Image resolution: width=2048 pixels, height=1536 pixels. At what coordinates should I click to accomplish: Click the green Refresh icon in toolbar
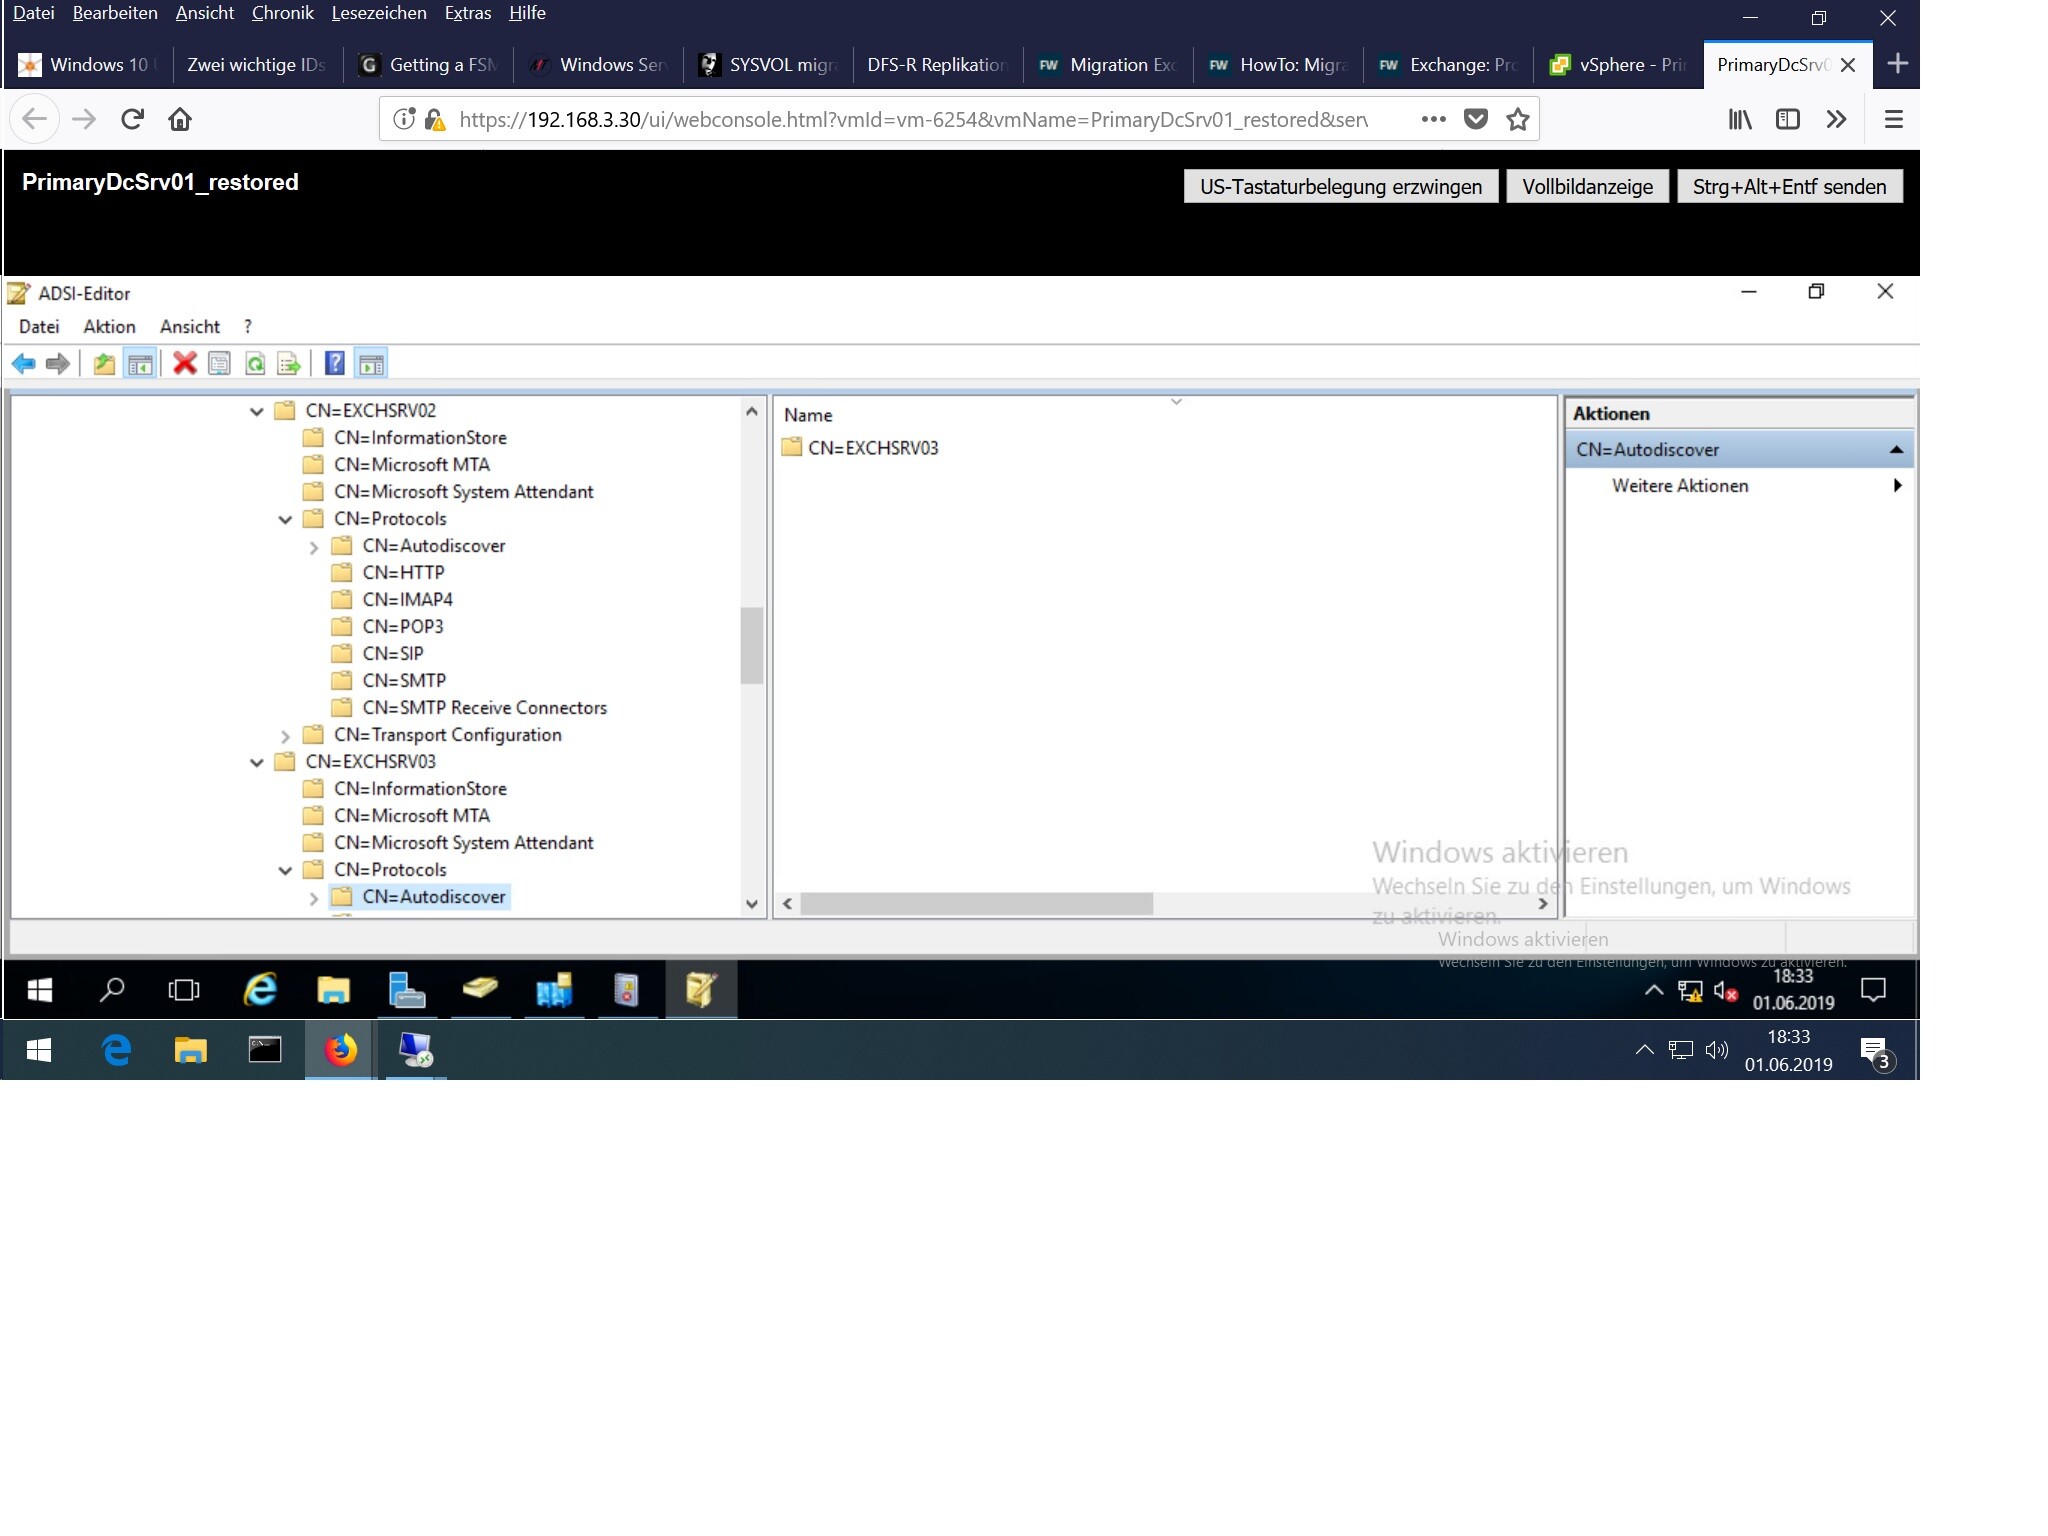[x=255, y=364]
